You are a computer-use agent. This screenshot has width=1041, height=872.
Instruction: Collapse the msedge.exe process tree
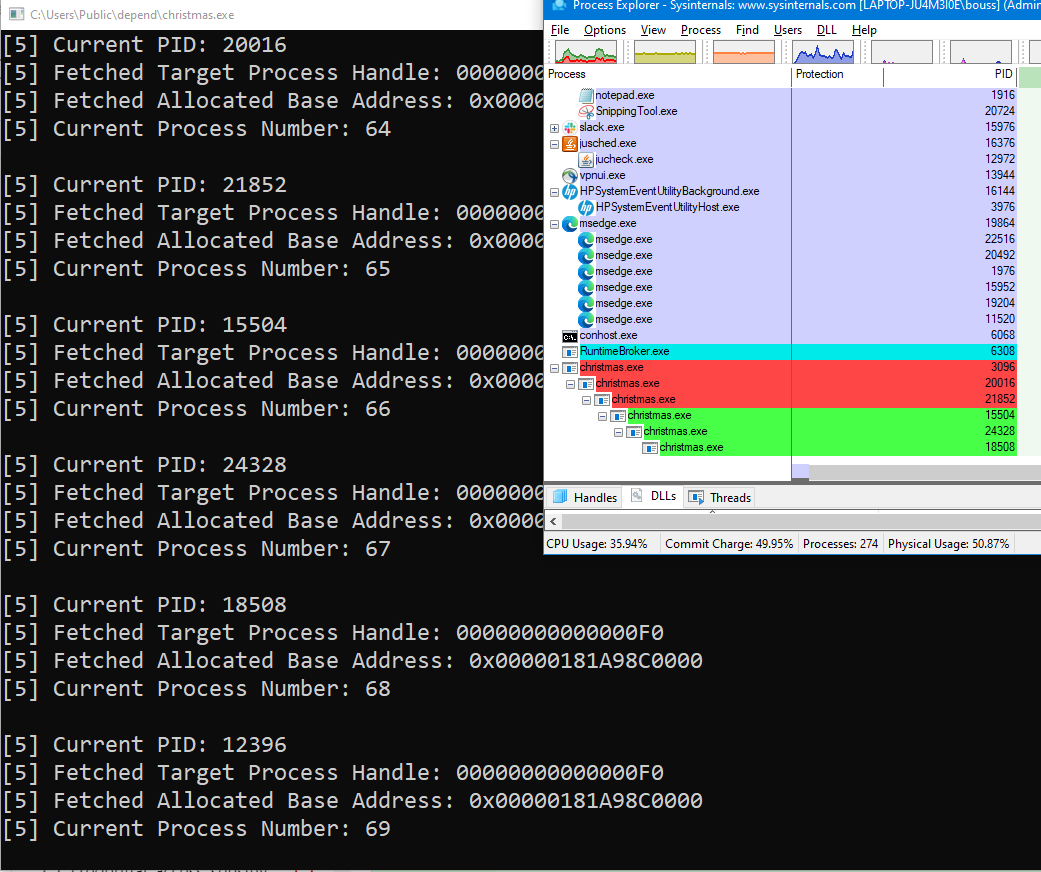tap(554, 224)
